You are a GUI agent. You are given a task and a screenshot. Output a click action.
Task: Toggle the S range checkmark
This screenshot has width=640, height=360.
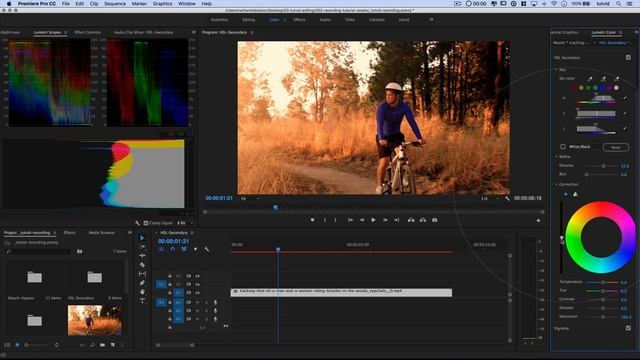point(624,113)
